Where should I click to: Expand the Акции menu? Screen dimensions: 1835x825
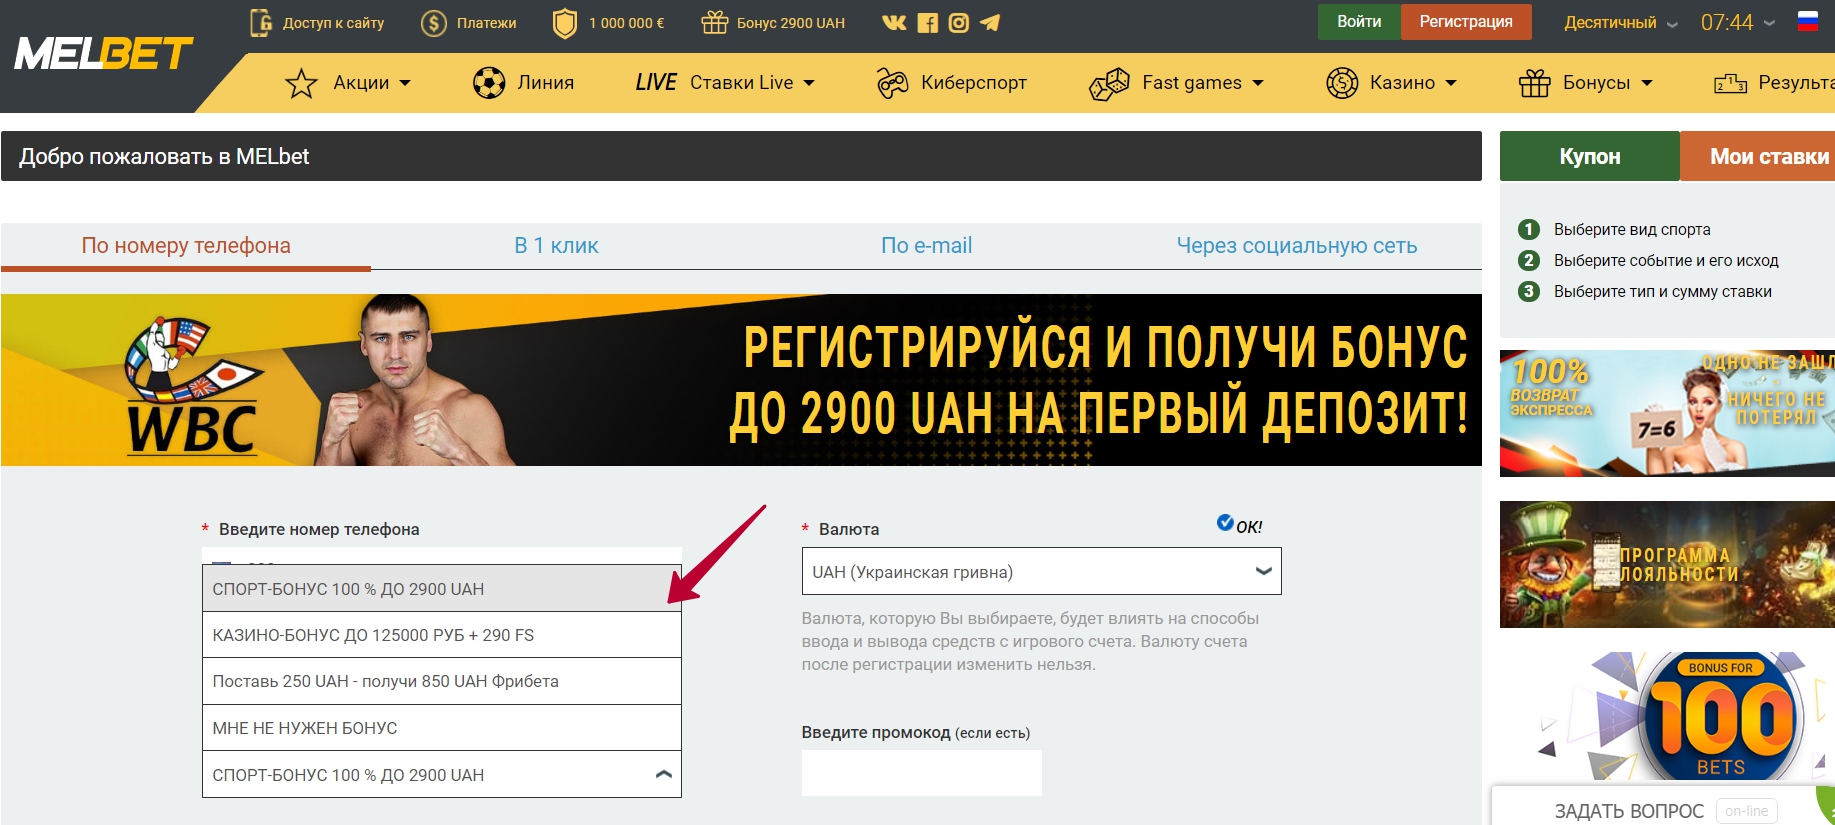tap(372, 83)
